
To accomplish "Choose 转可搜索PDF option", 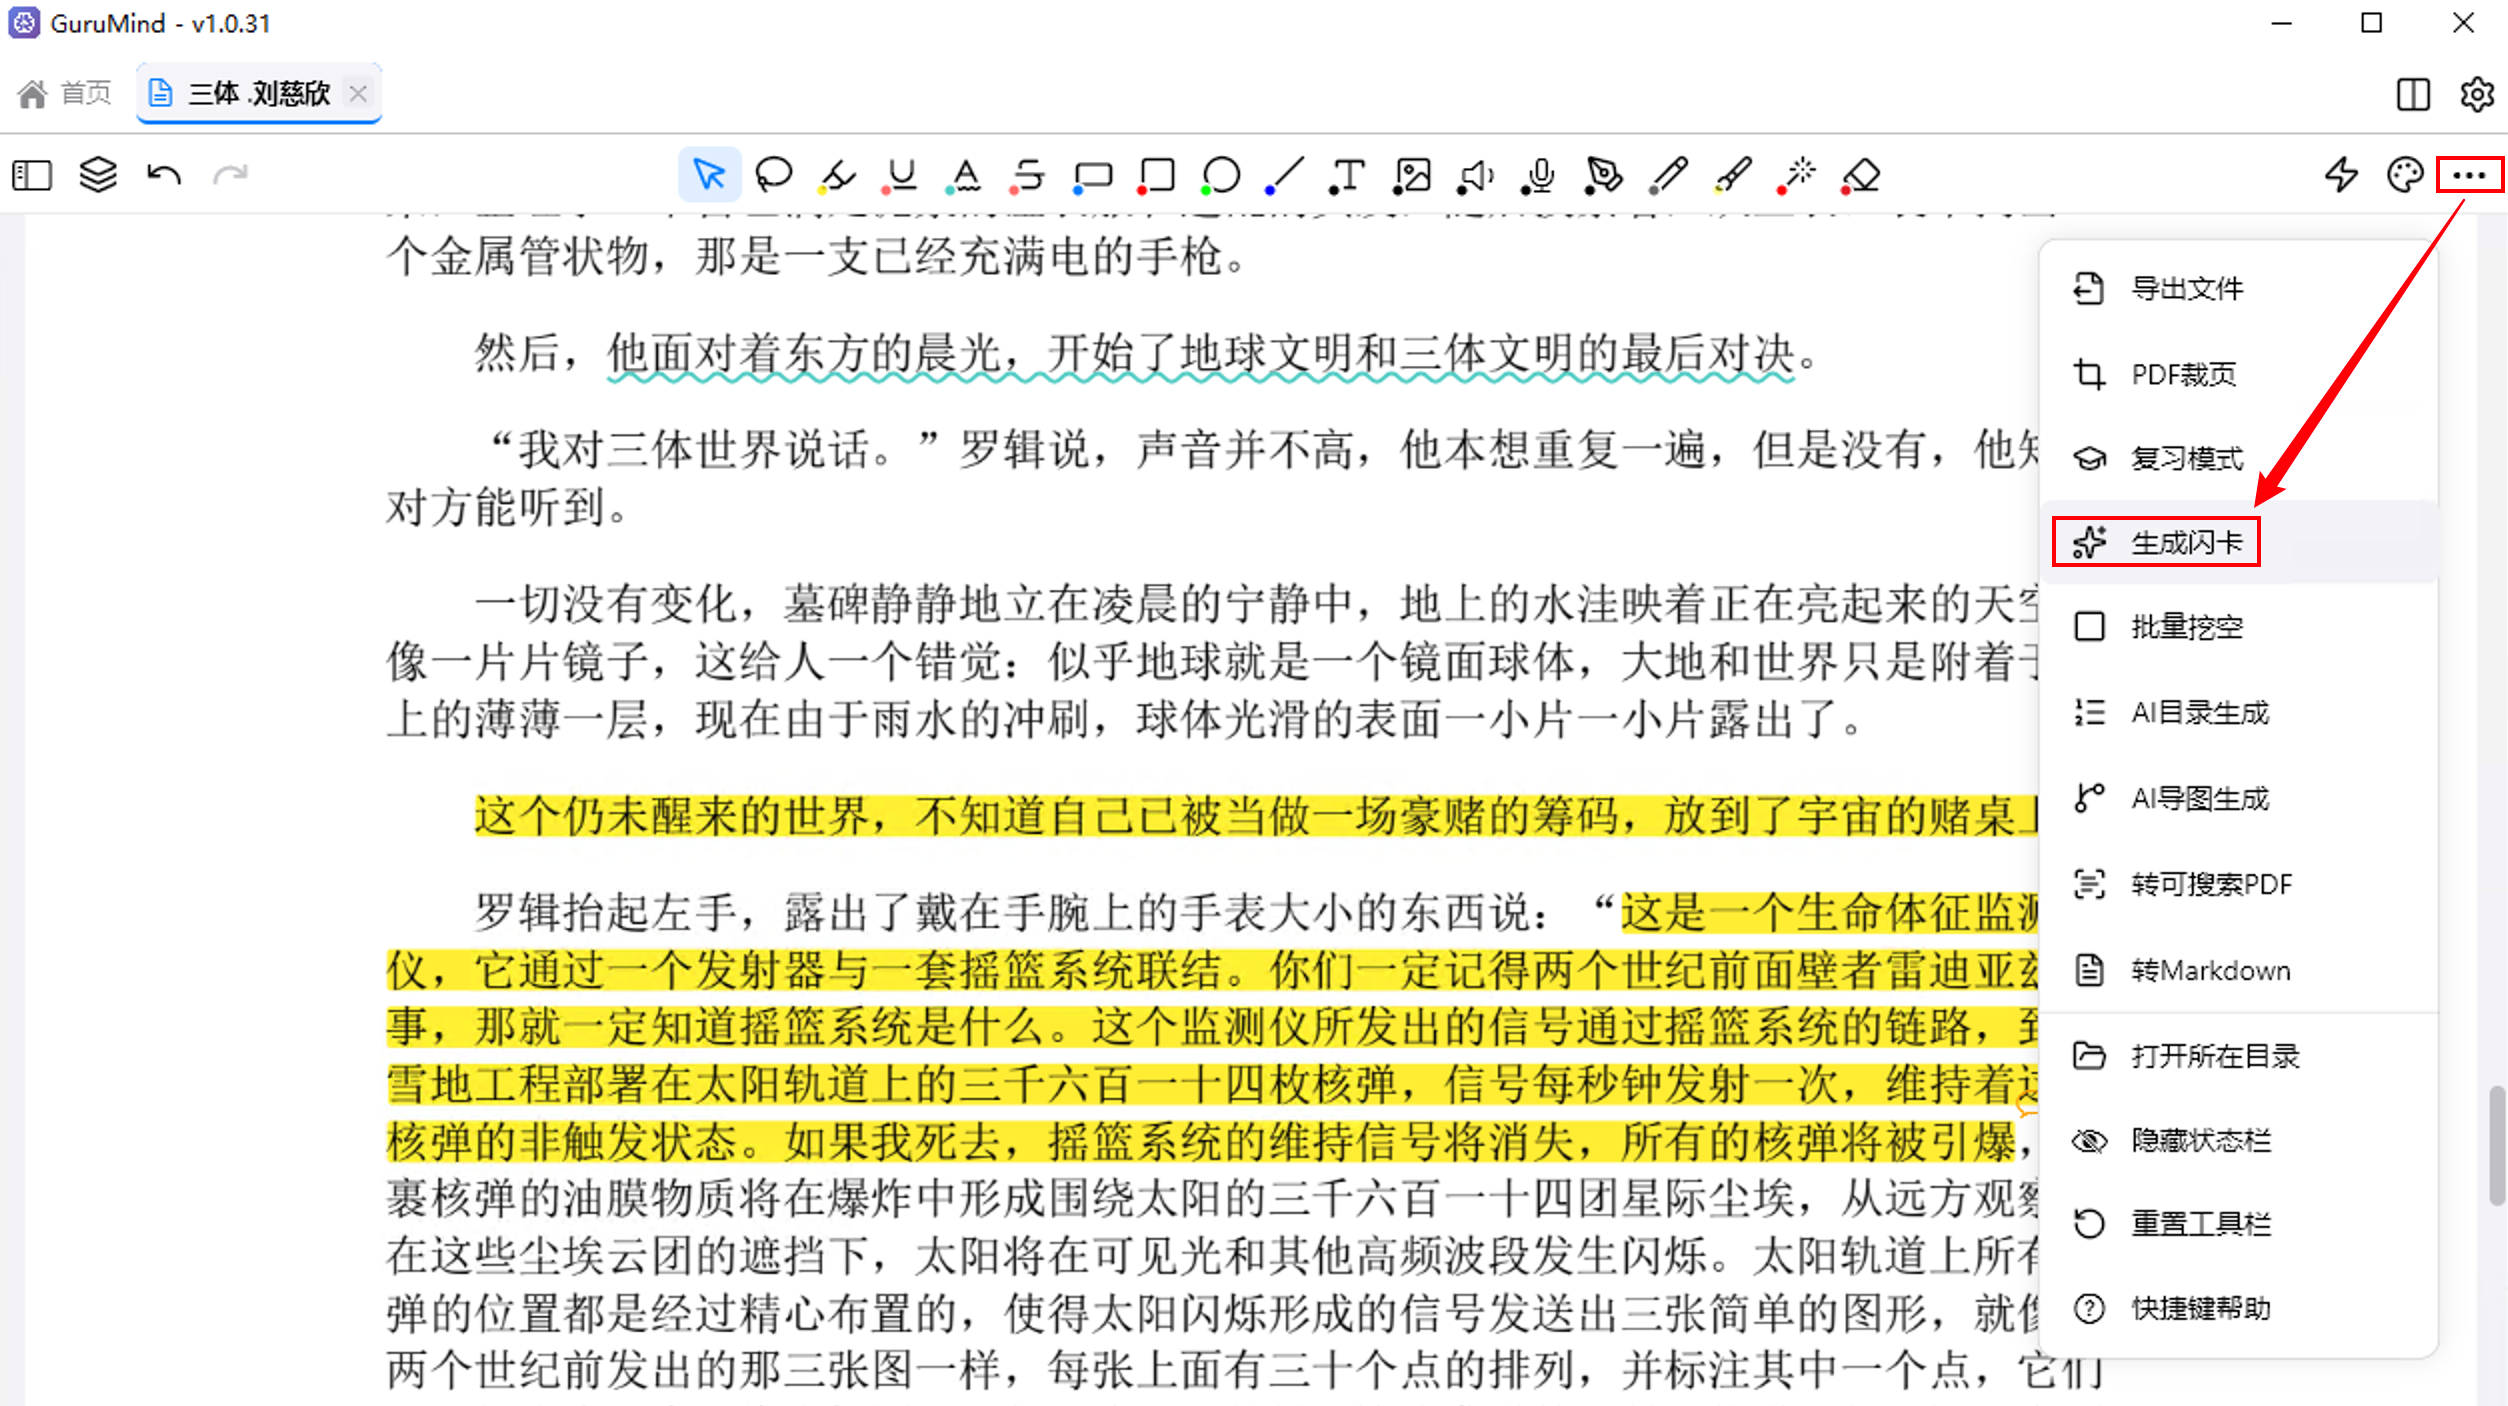I will coord(2238,884).
